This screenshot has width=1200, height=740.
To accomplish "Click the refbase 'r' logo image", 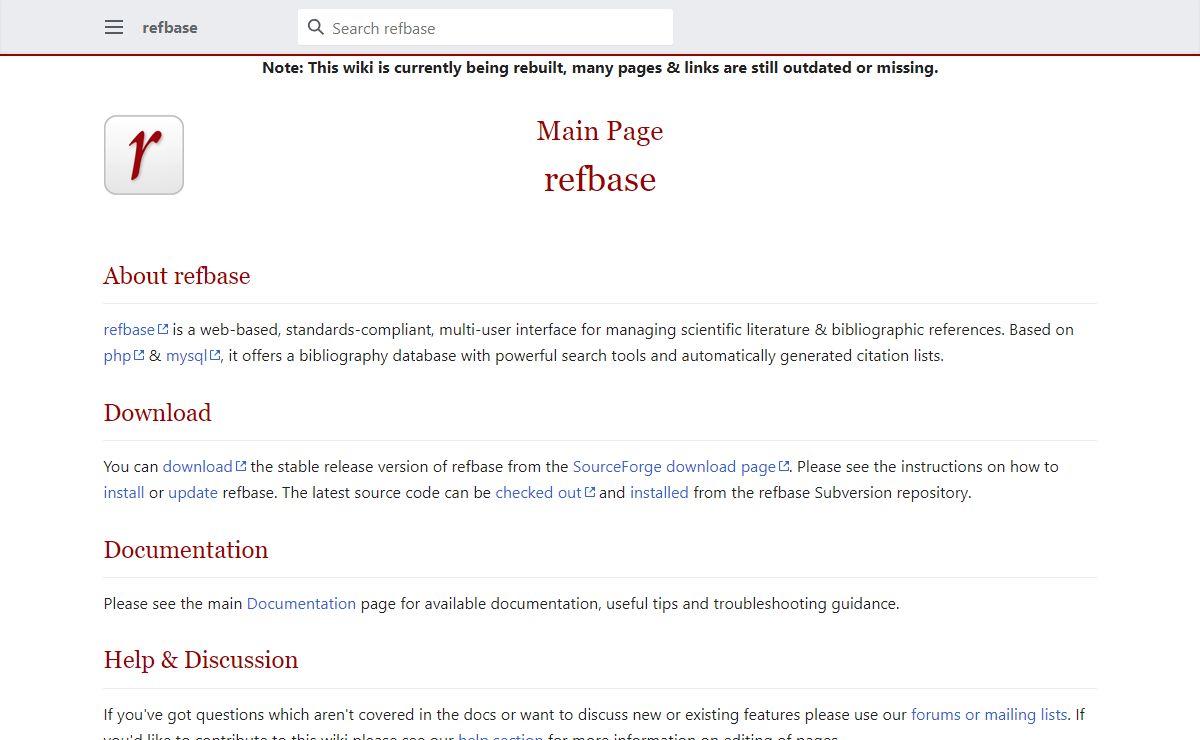I will (x=144, y=155).
